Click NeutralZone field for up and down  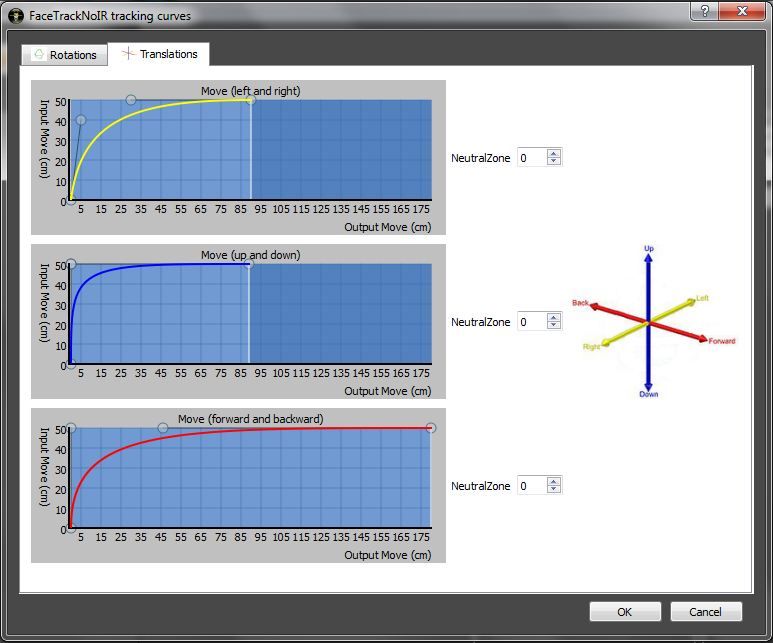(x=531, y=322)
